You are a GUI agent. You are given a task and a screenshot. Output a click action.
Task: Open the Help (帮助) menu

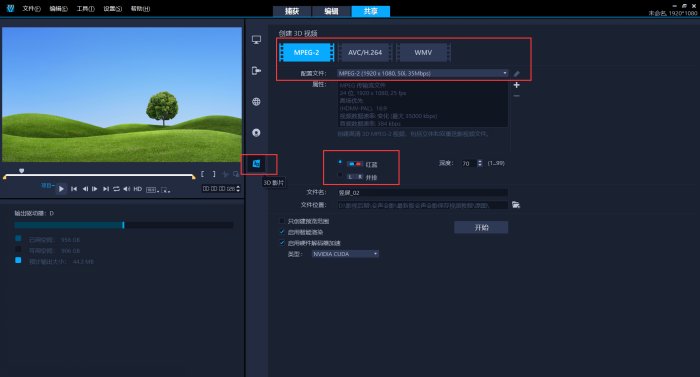click(140, 8)
